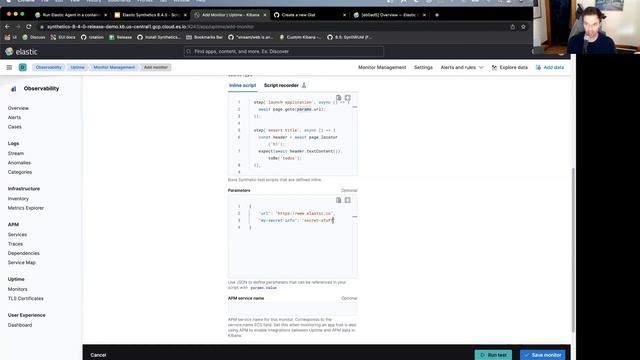The image size is (640, 360).
Task: Click the Run test button
Action: tap(493, 355)
